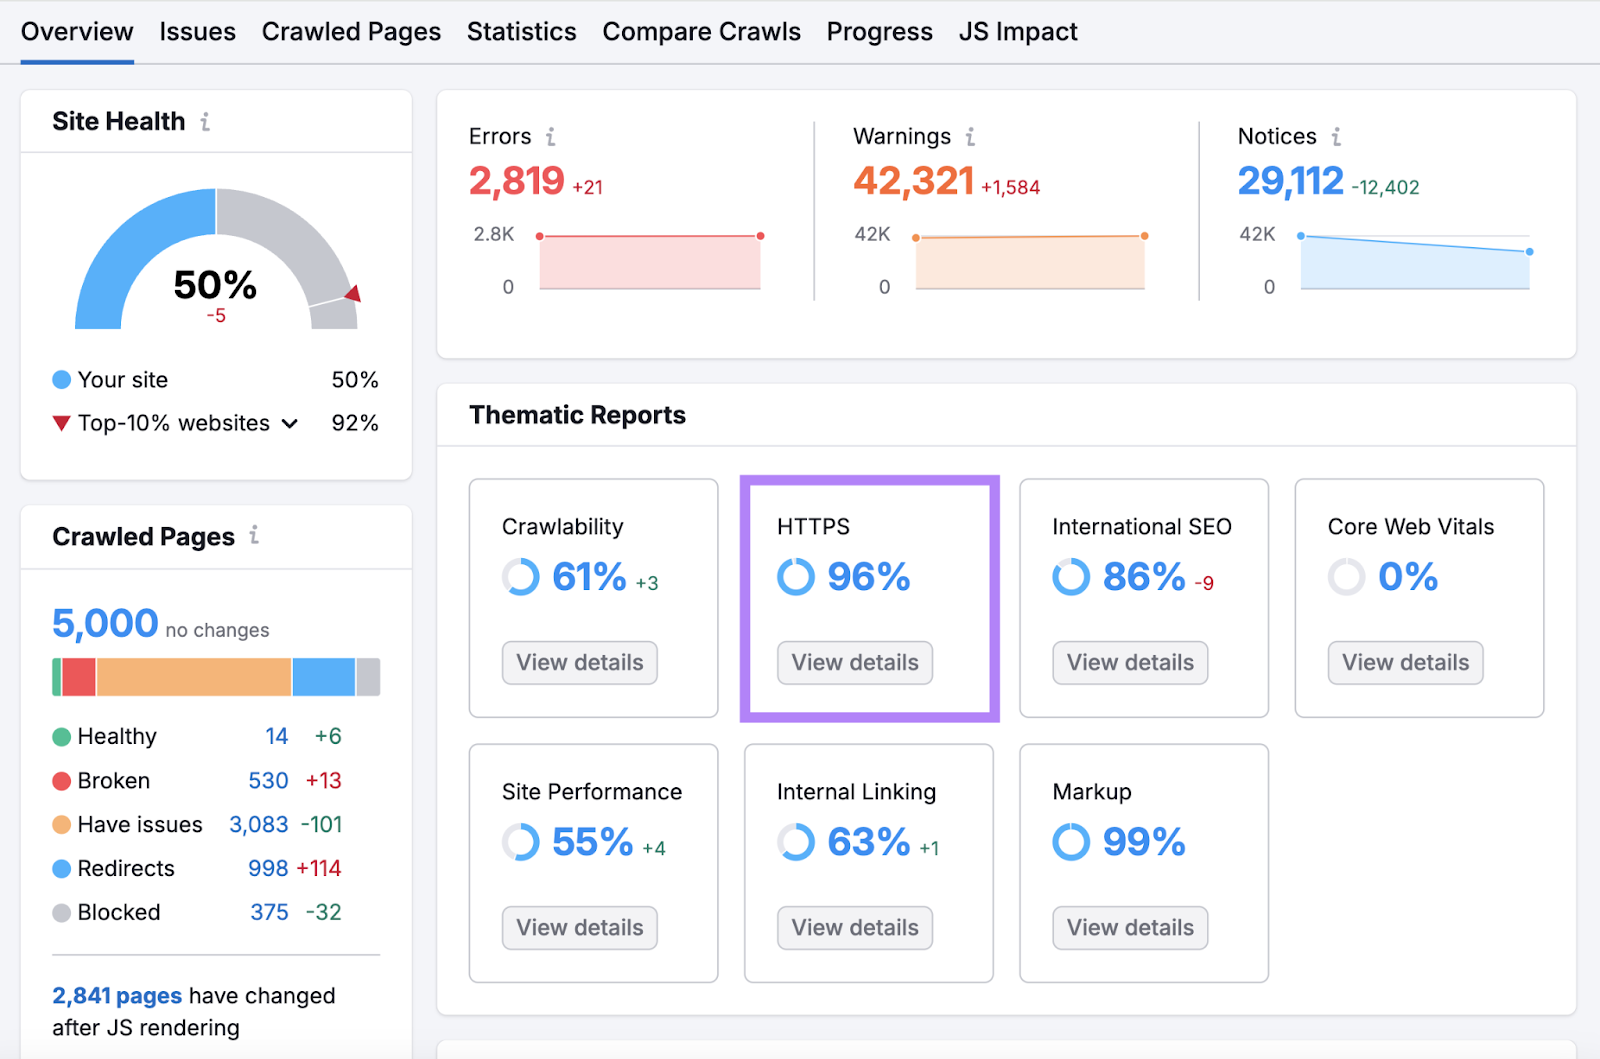1600x1059 pixels.
Task: Click the gray Blocked legend dot
Action: point(61,913)
